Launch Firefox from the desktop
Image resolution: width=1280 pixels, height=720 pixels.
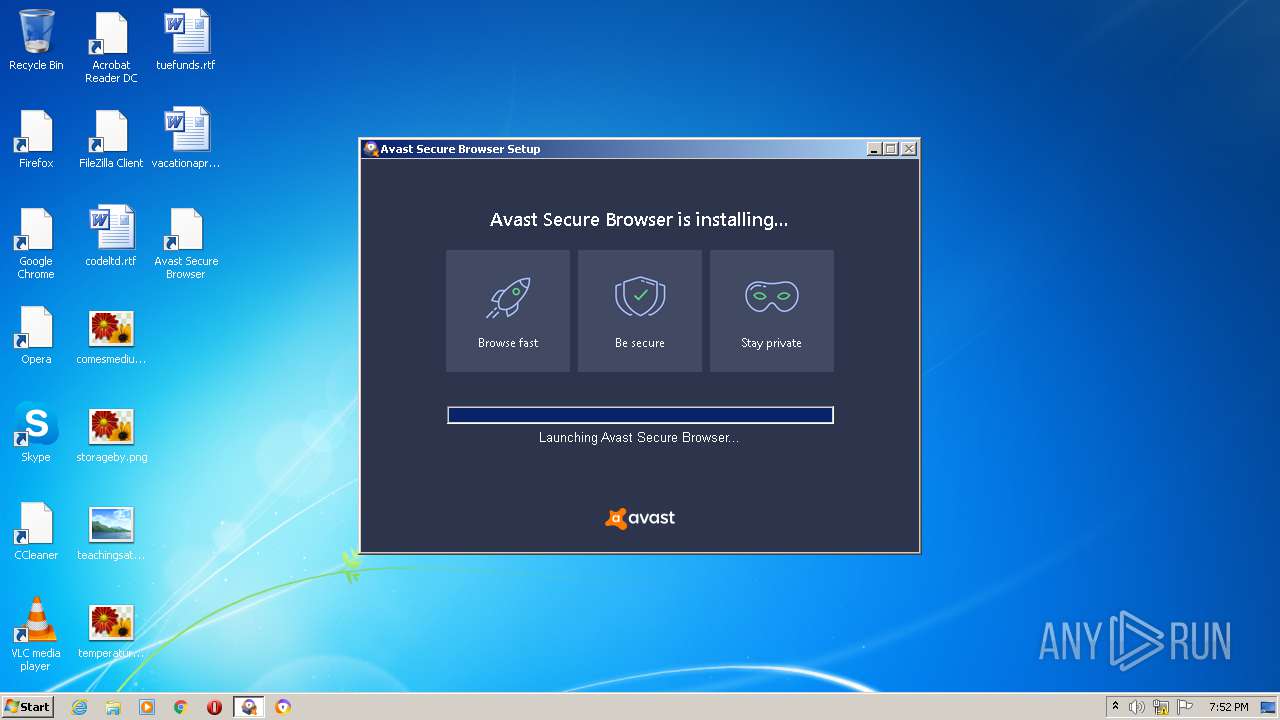coord(36,138)
